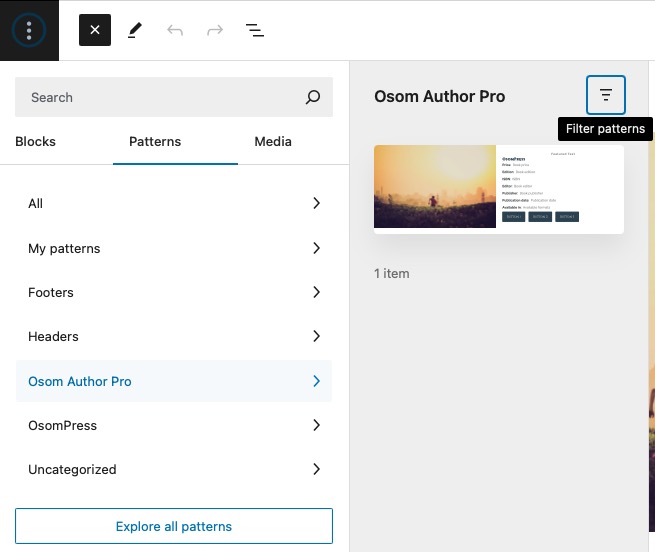655x552 pixels.
Task: Insert the Osom Author Pro pattern thumbnail
Action: pos(498,189)
